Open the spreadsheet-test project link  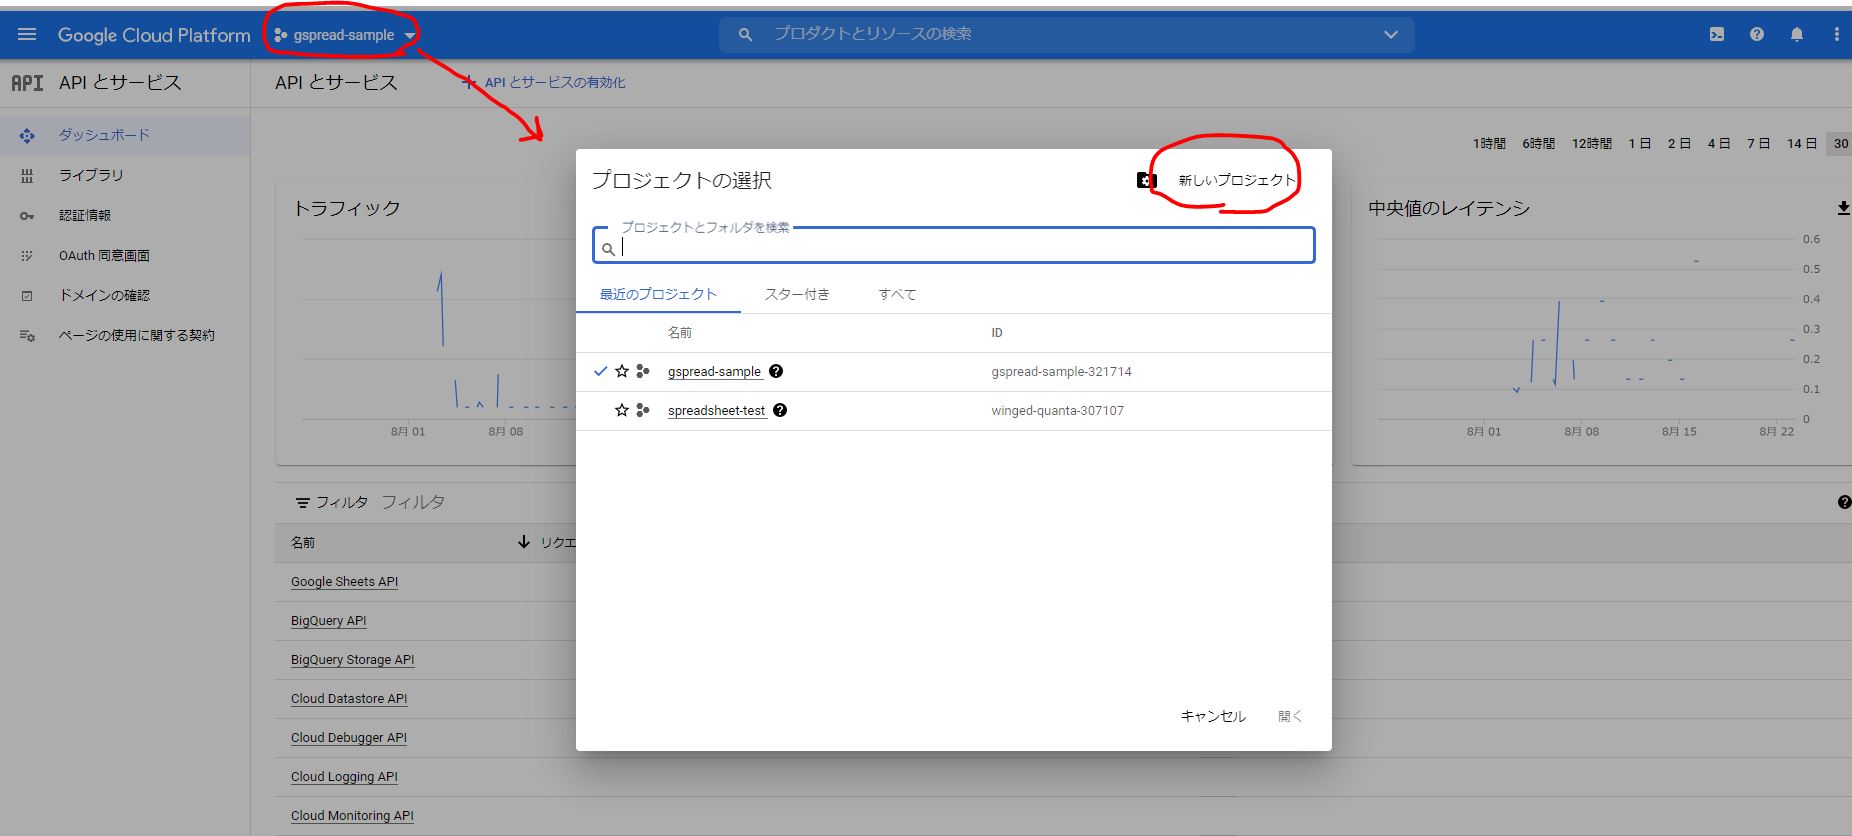[x=716, y=410]
